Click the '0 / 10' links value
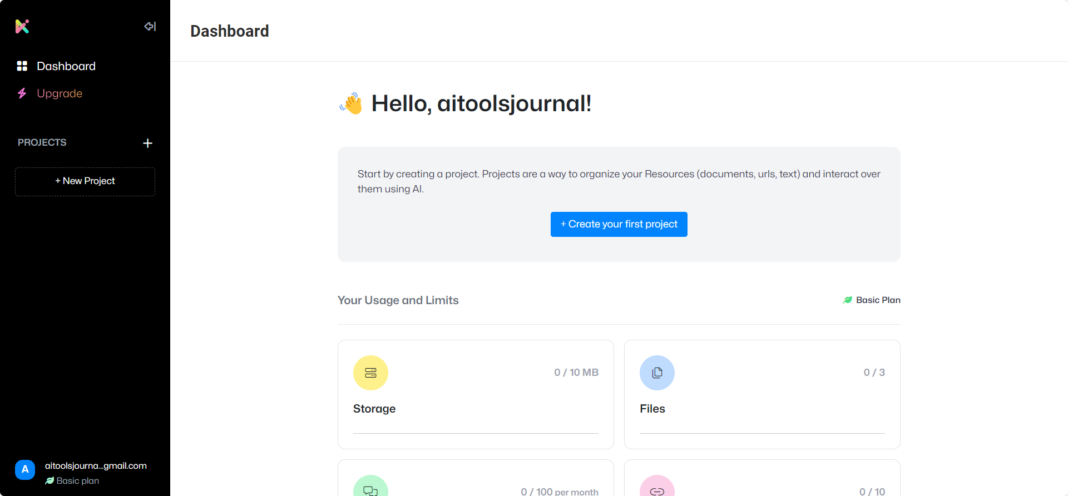 pyautogui.click(x=872, y=491)
